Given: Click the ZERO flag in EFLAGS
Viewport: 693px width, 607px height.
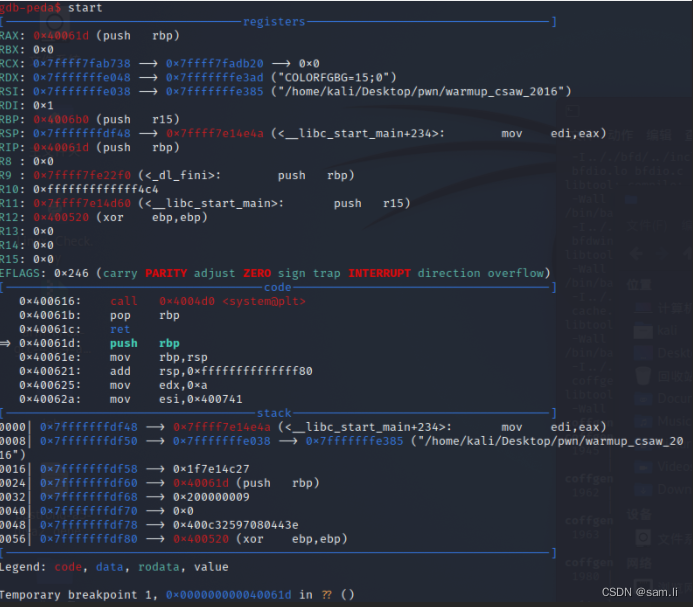Looking at the screenshot, I should pos(257,273).
